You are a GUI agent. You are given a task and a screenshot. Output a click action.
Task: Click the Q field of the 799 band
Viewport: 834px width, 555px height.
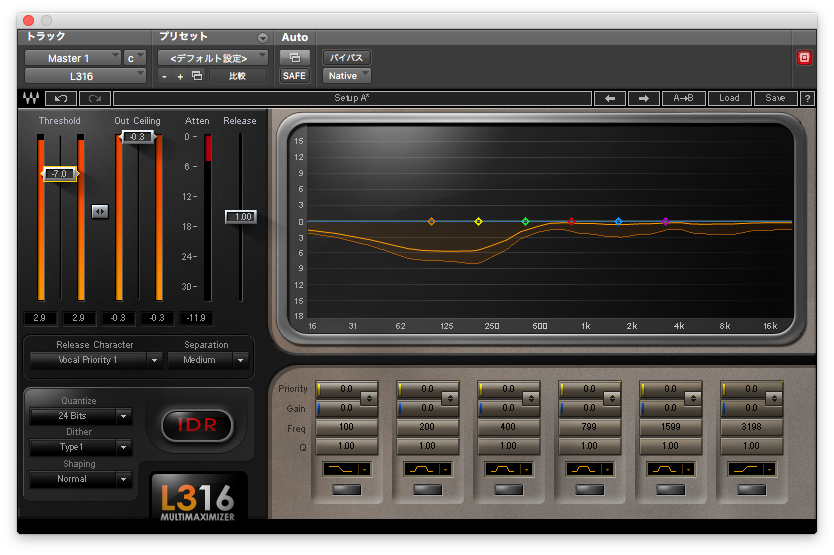[x=589, y=446]
